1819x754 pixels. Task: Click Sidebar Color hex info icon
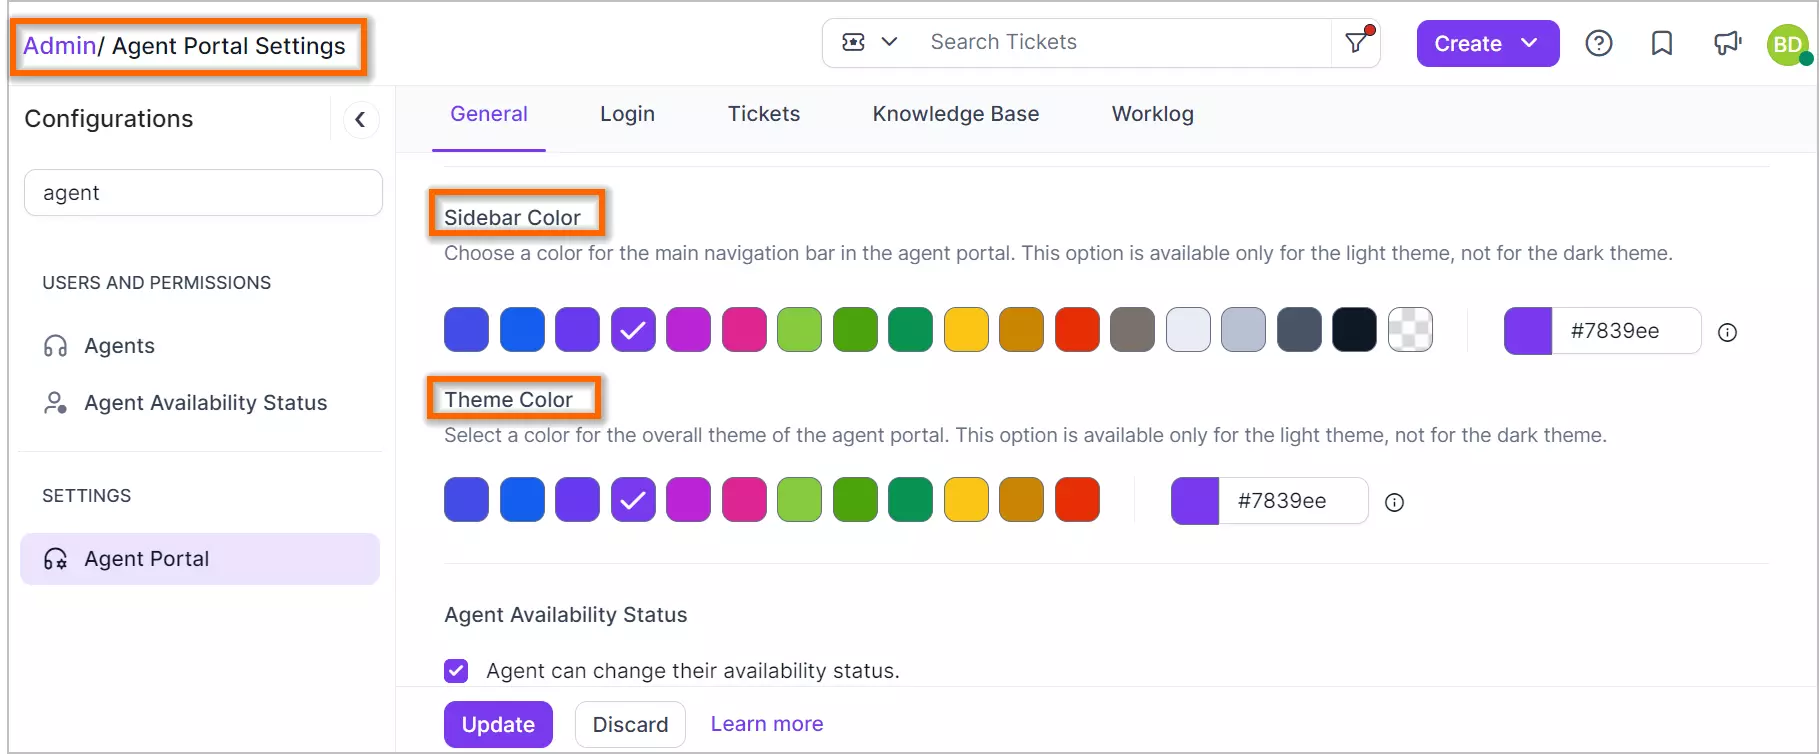(x=1727, y=332)
